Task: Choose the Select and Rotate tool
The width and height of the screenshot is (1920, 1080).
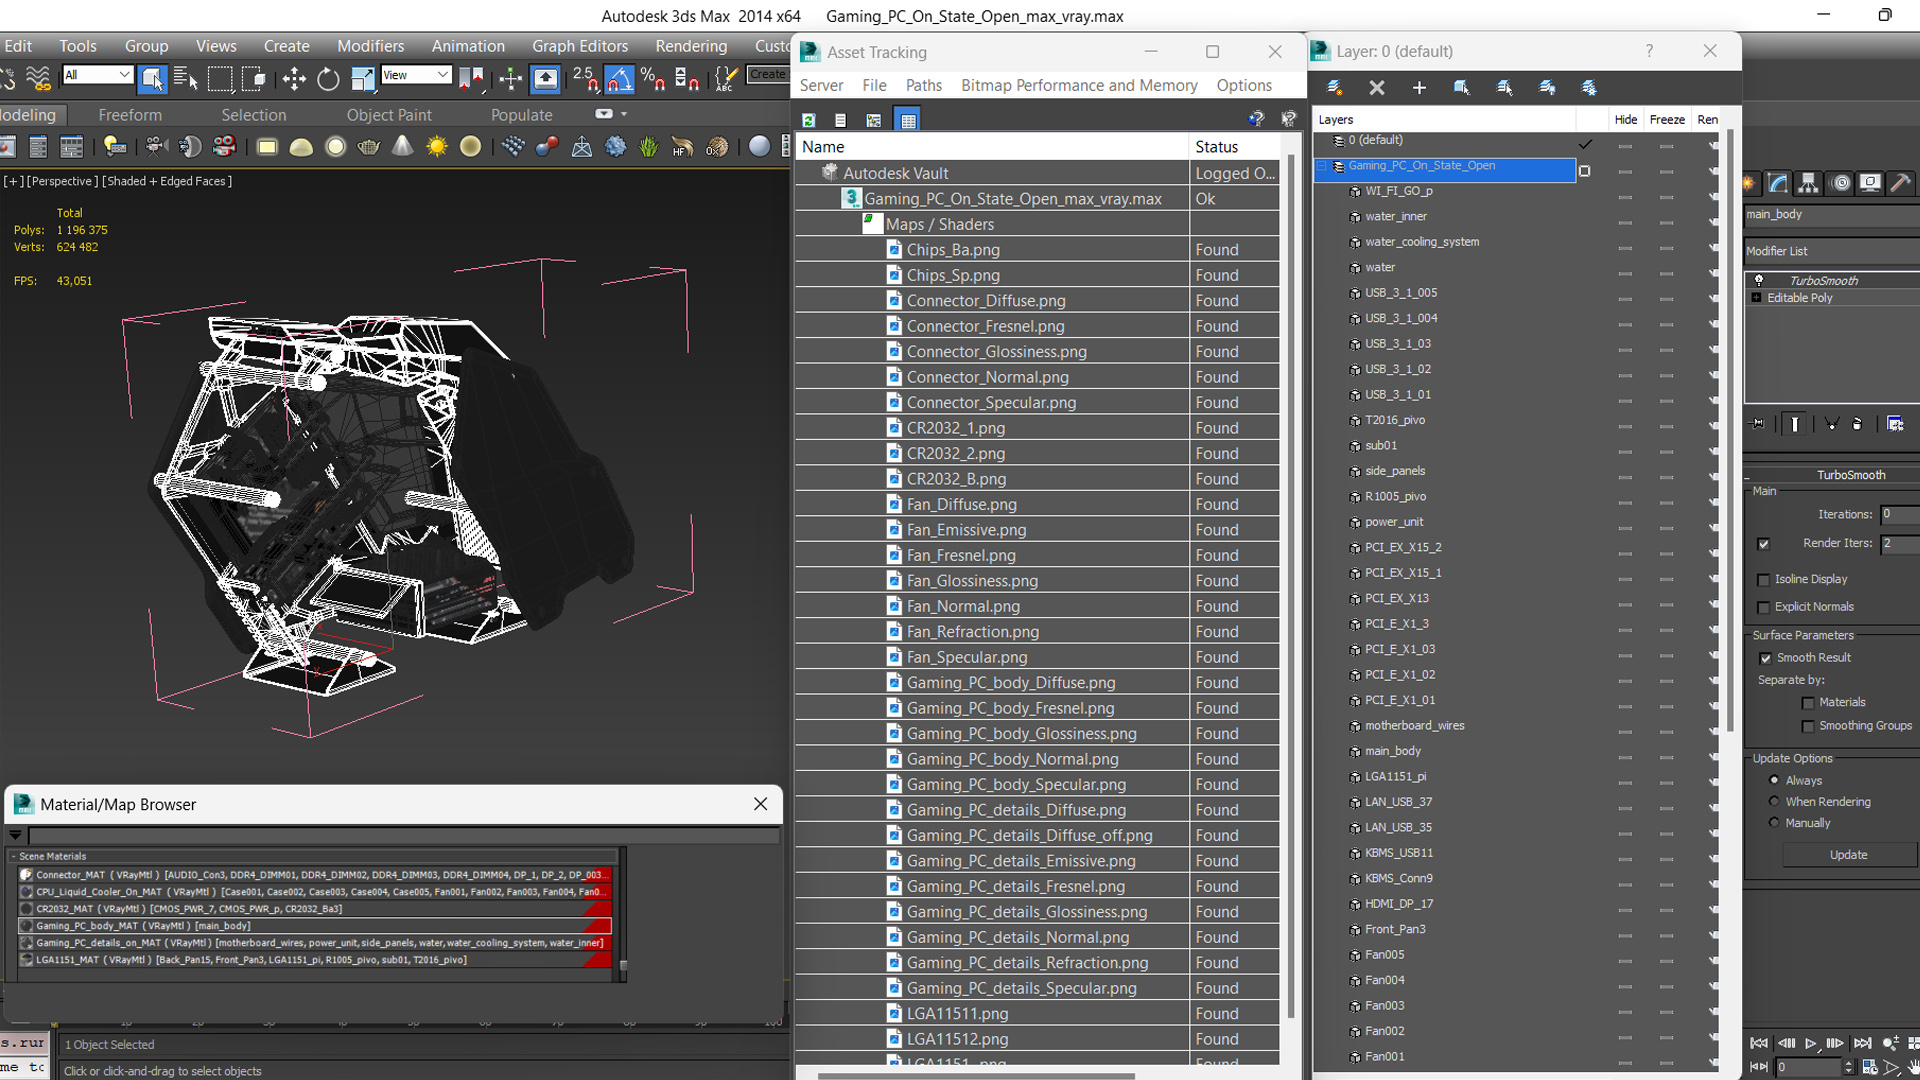Action: [x=328, y=78]
